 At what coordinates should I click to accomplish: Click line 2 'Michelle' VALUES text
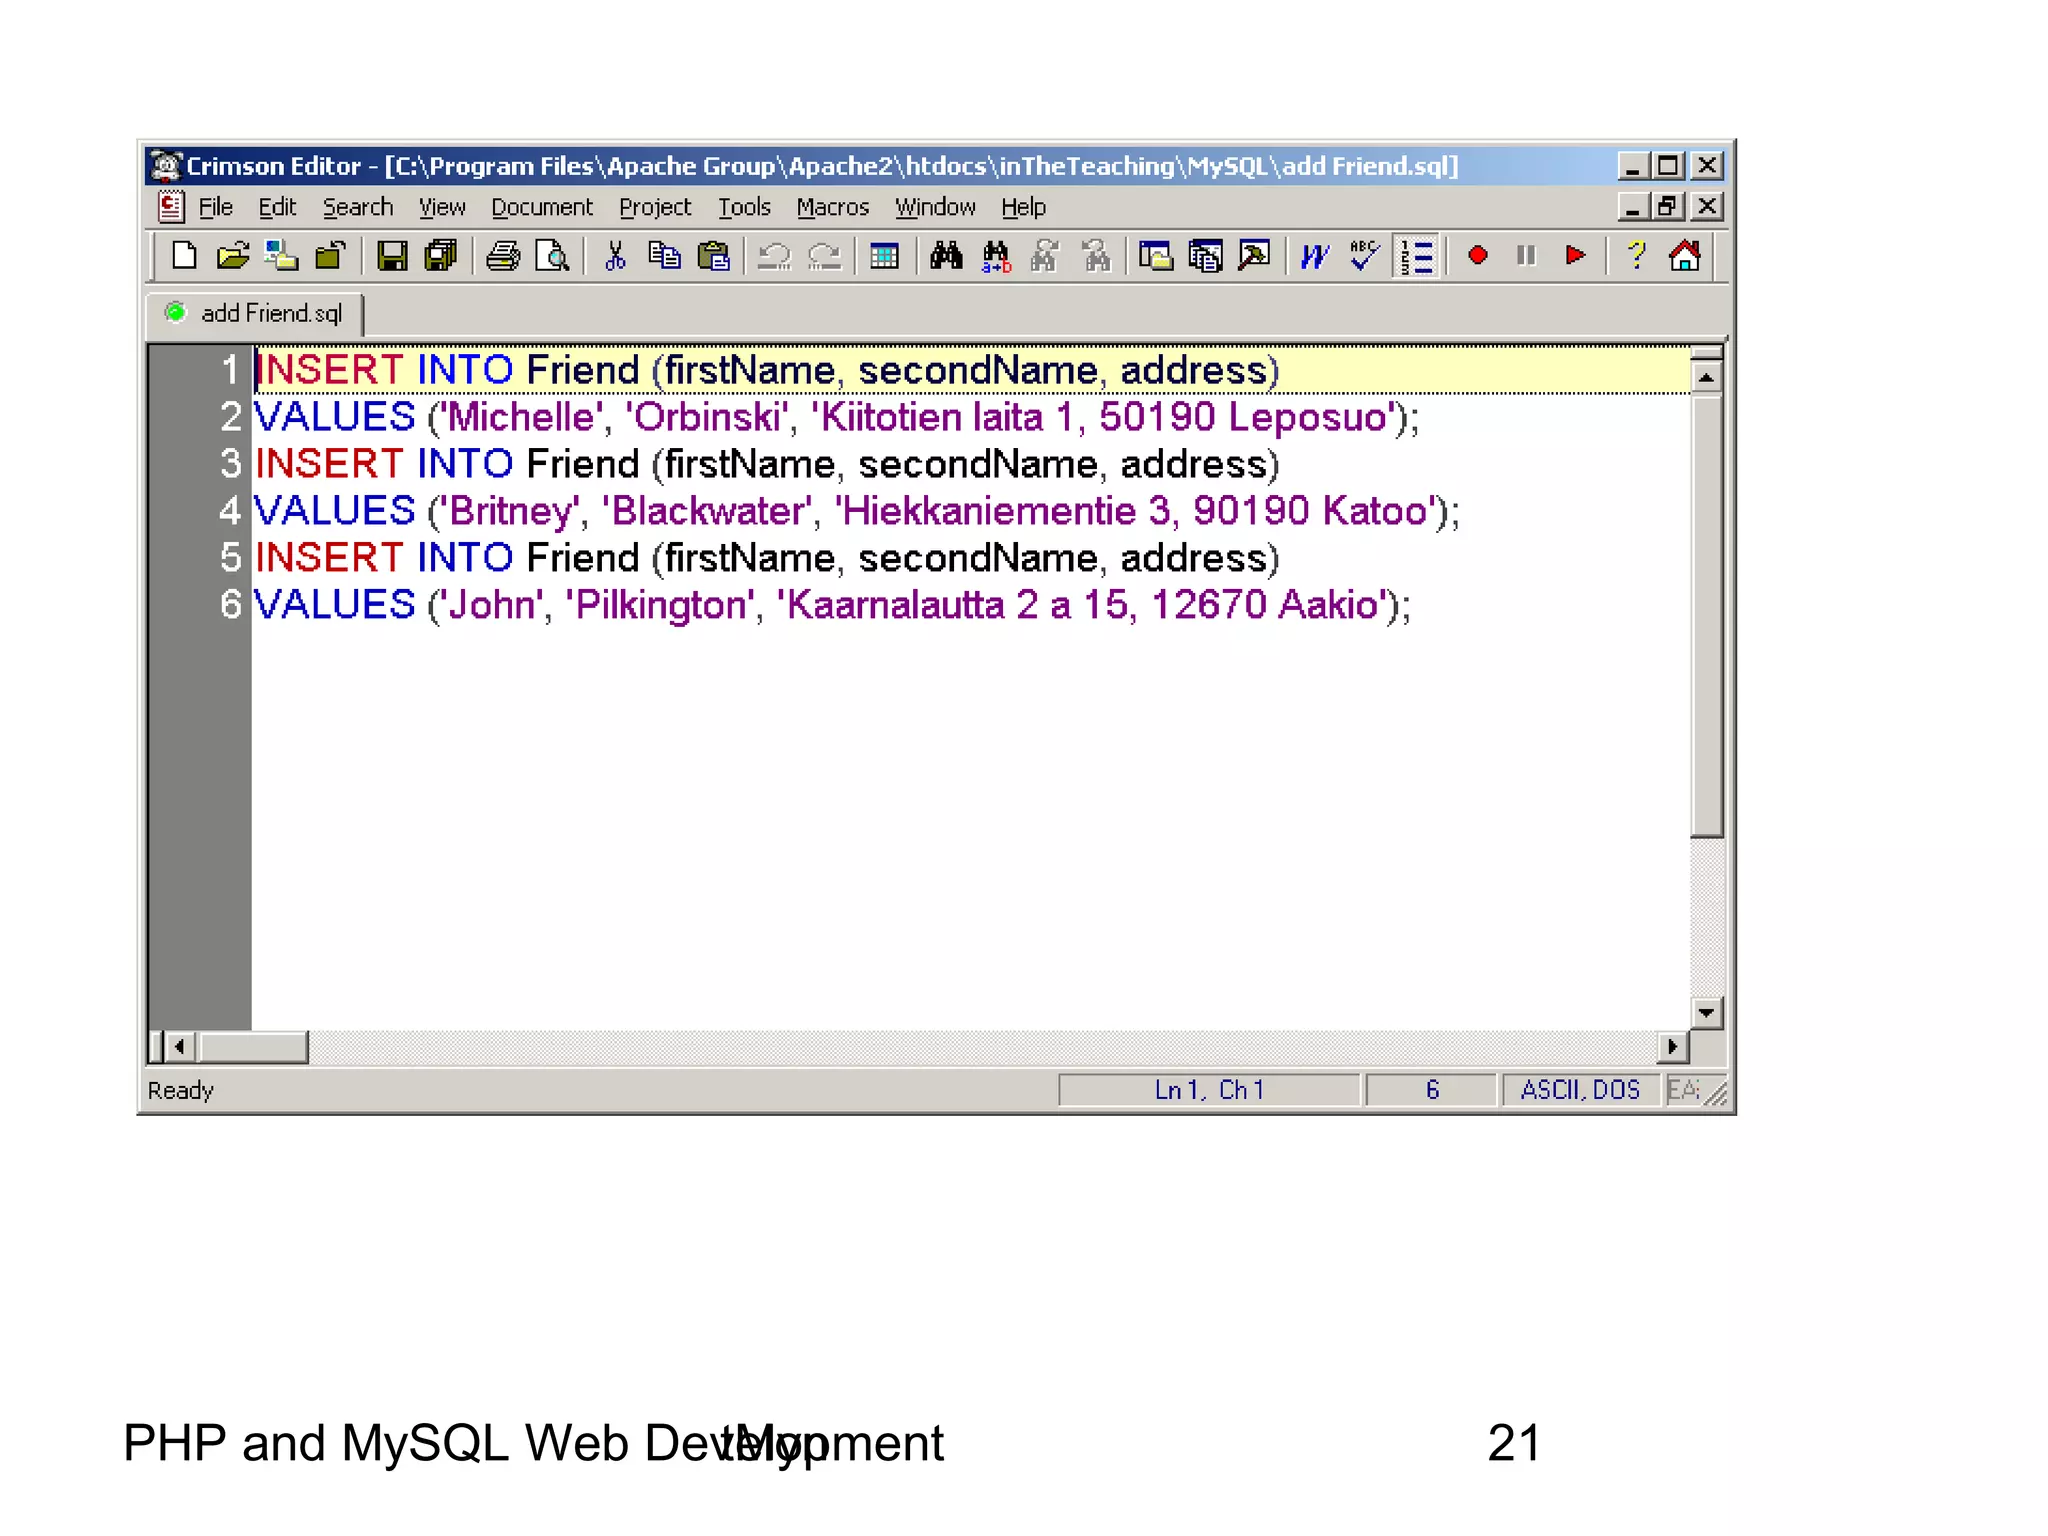click(x=519, y=417)
